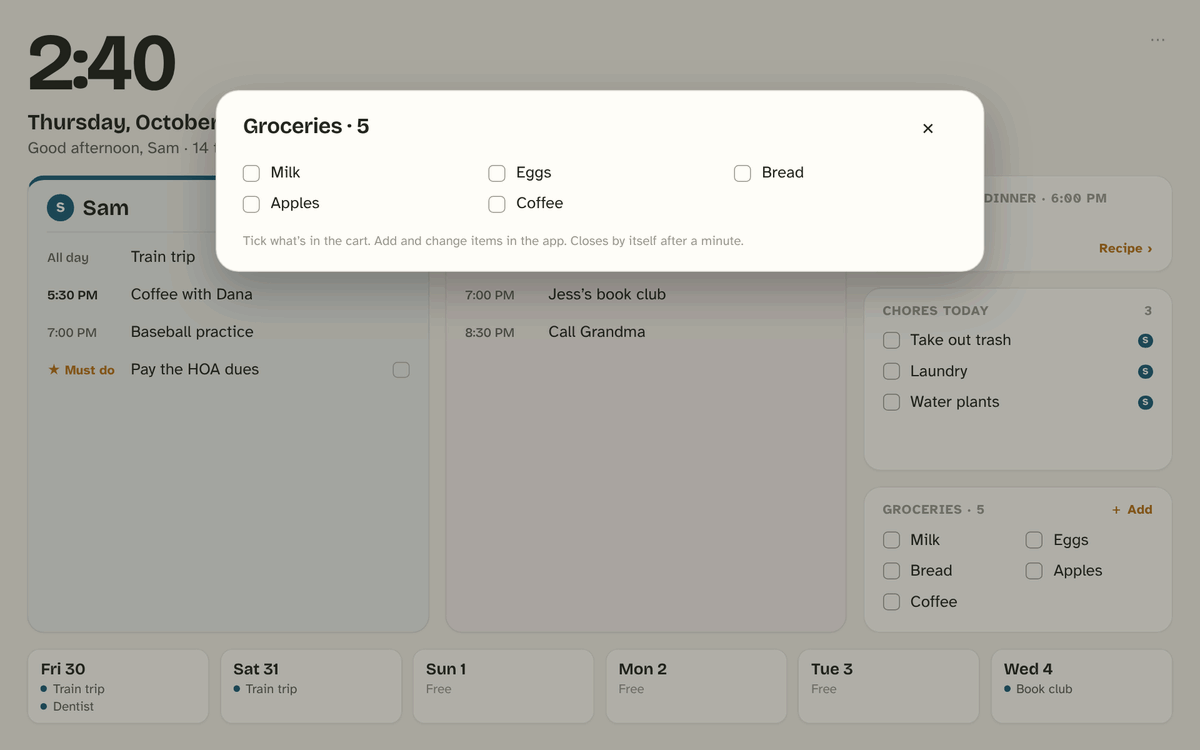Click the S badge beside Water plants
The width and height of the screenshot is (1200, 750).
coord(1145,403)
